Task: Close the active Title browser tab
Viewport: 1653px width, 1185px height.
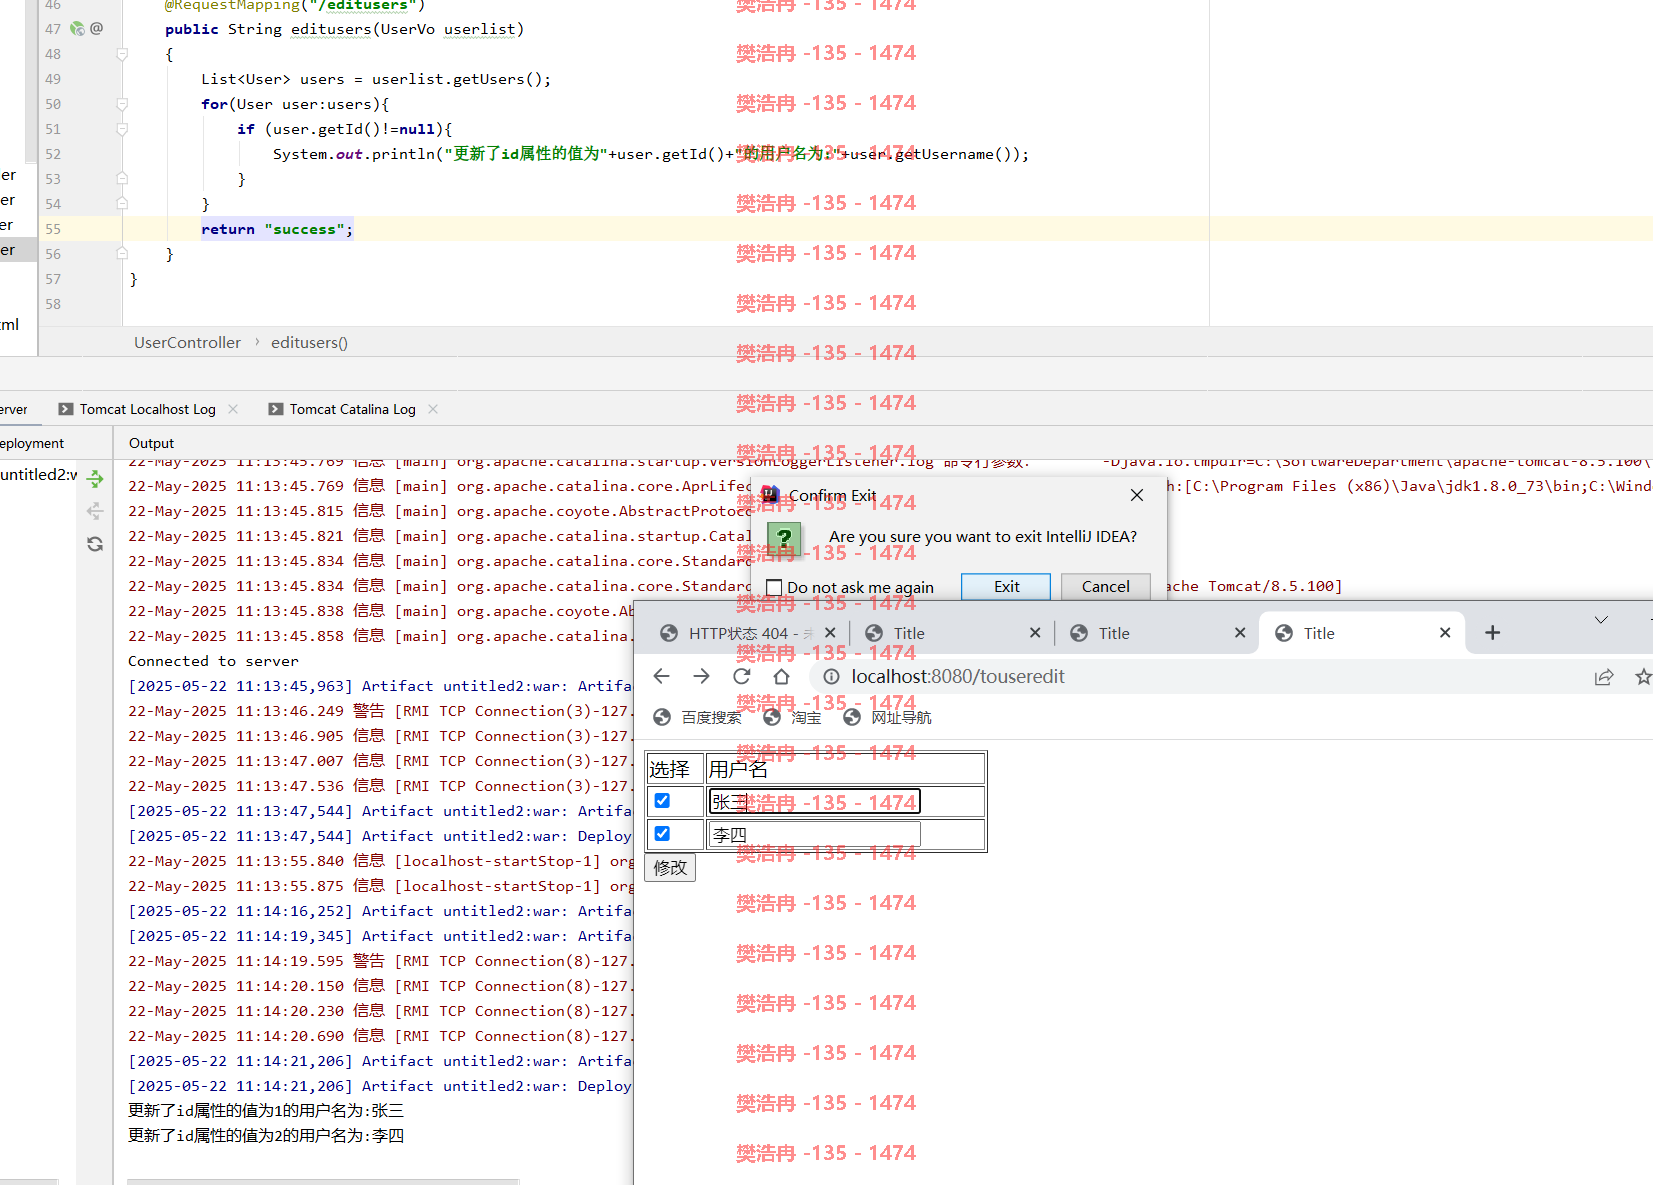Action: 1445,633
